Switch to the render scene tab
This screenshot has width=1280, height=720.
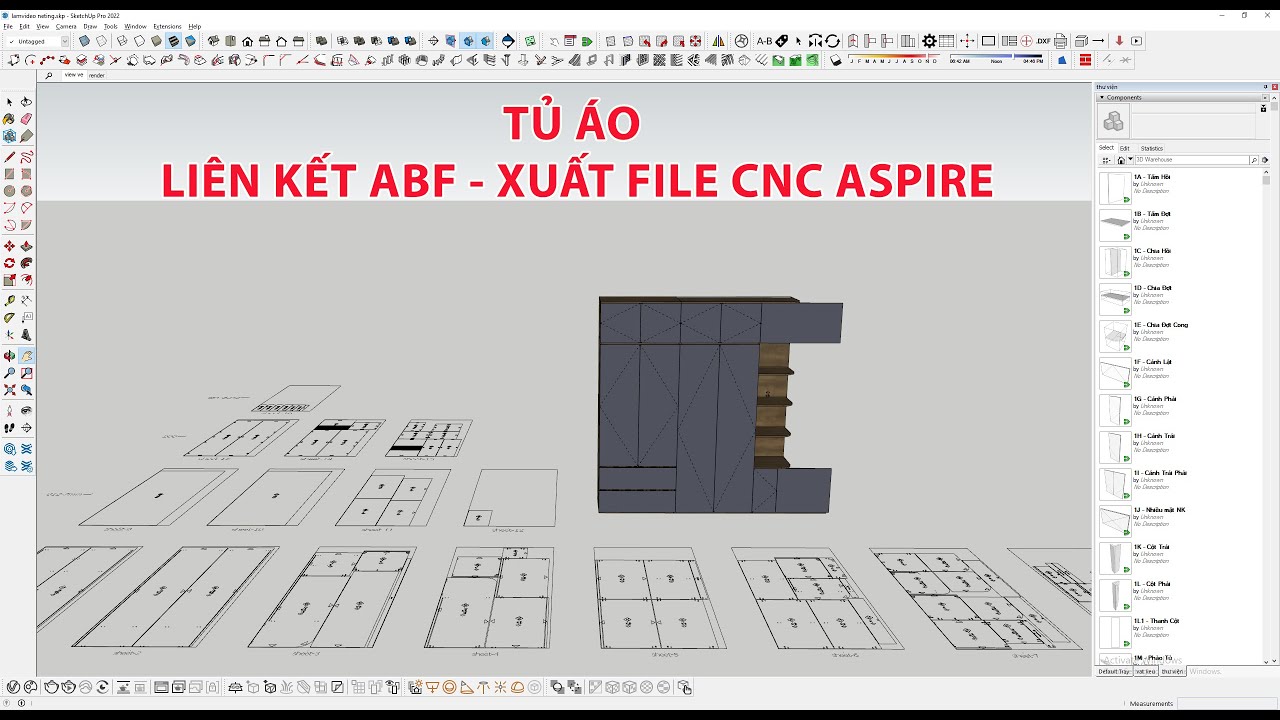(x=96, y=75)
